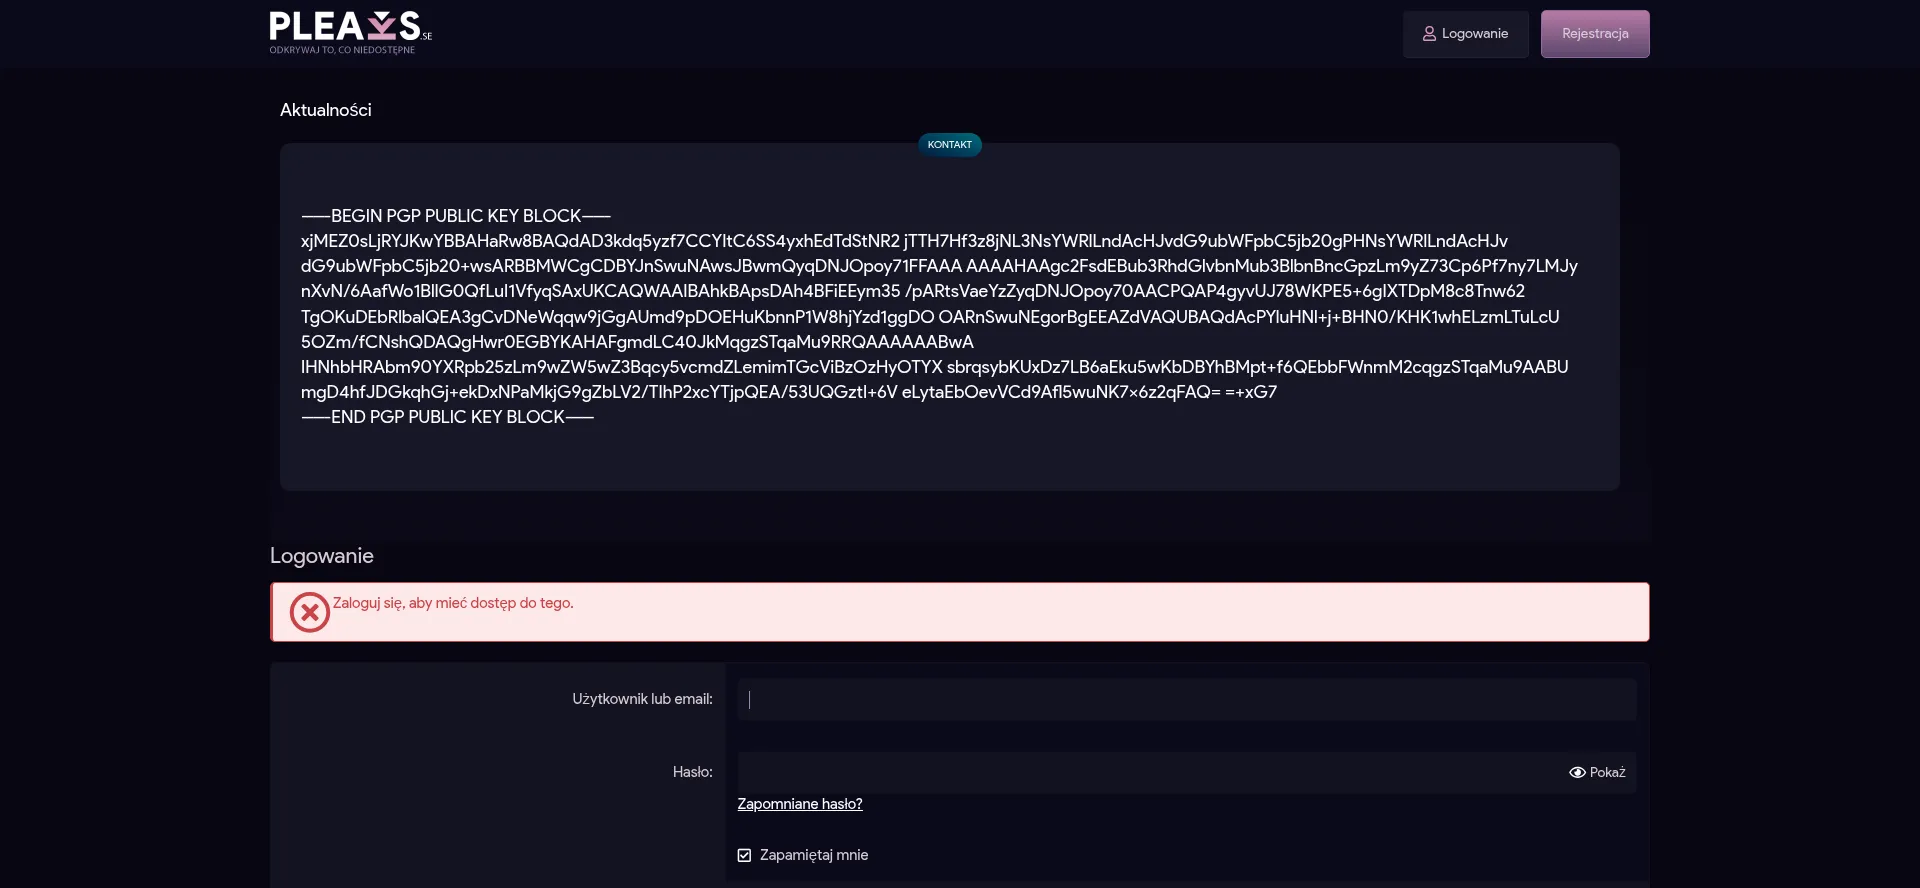This screenshot has width=1920, height=888.
Task: Click the Zapamiętaj mnie label text
Action: click(x=813, y=855)
